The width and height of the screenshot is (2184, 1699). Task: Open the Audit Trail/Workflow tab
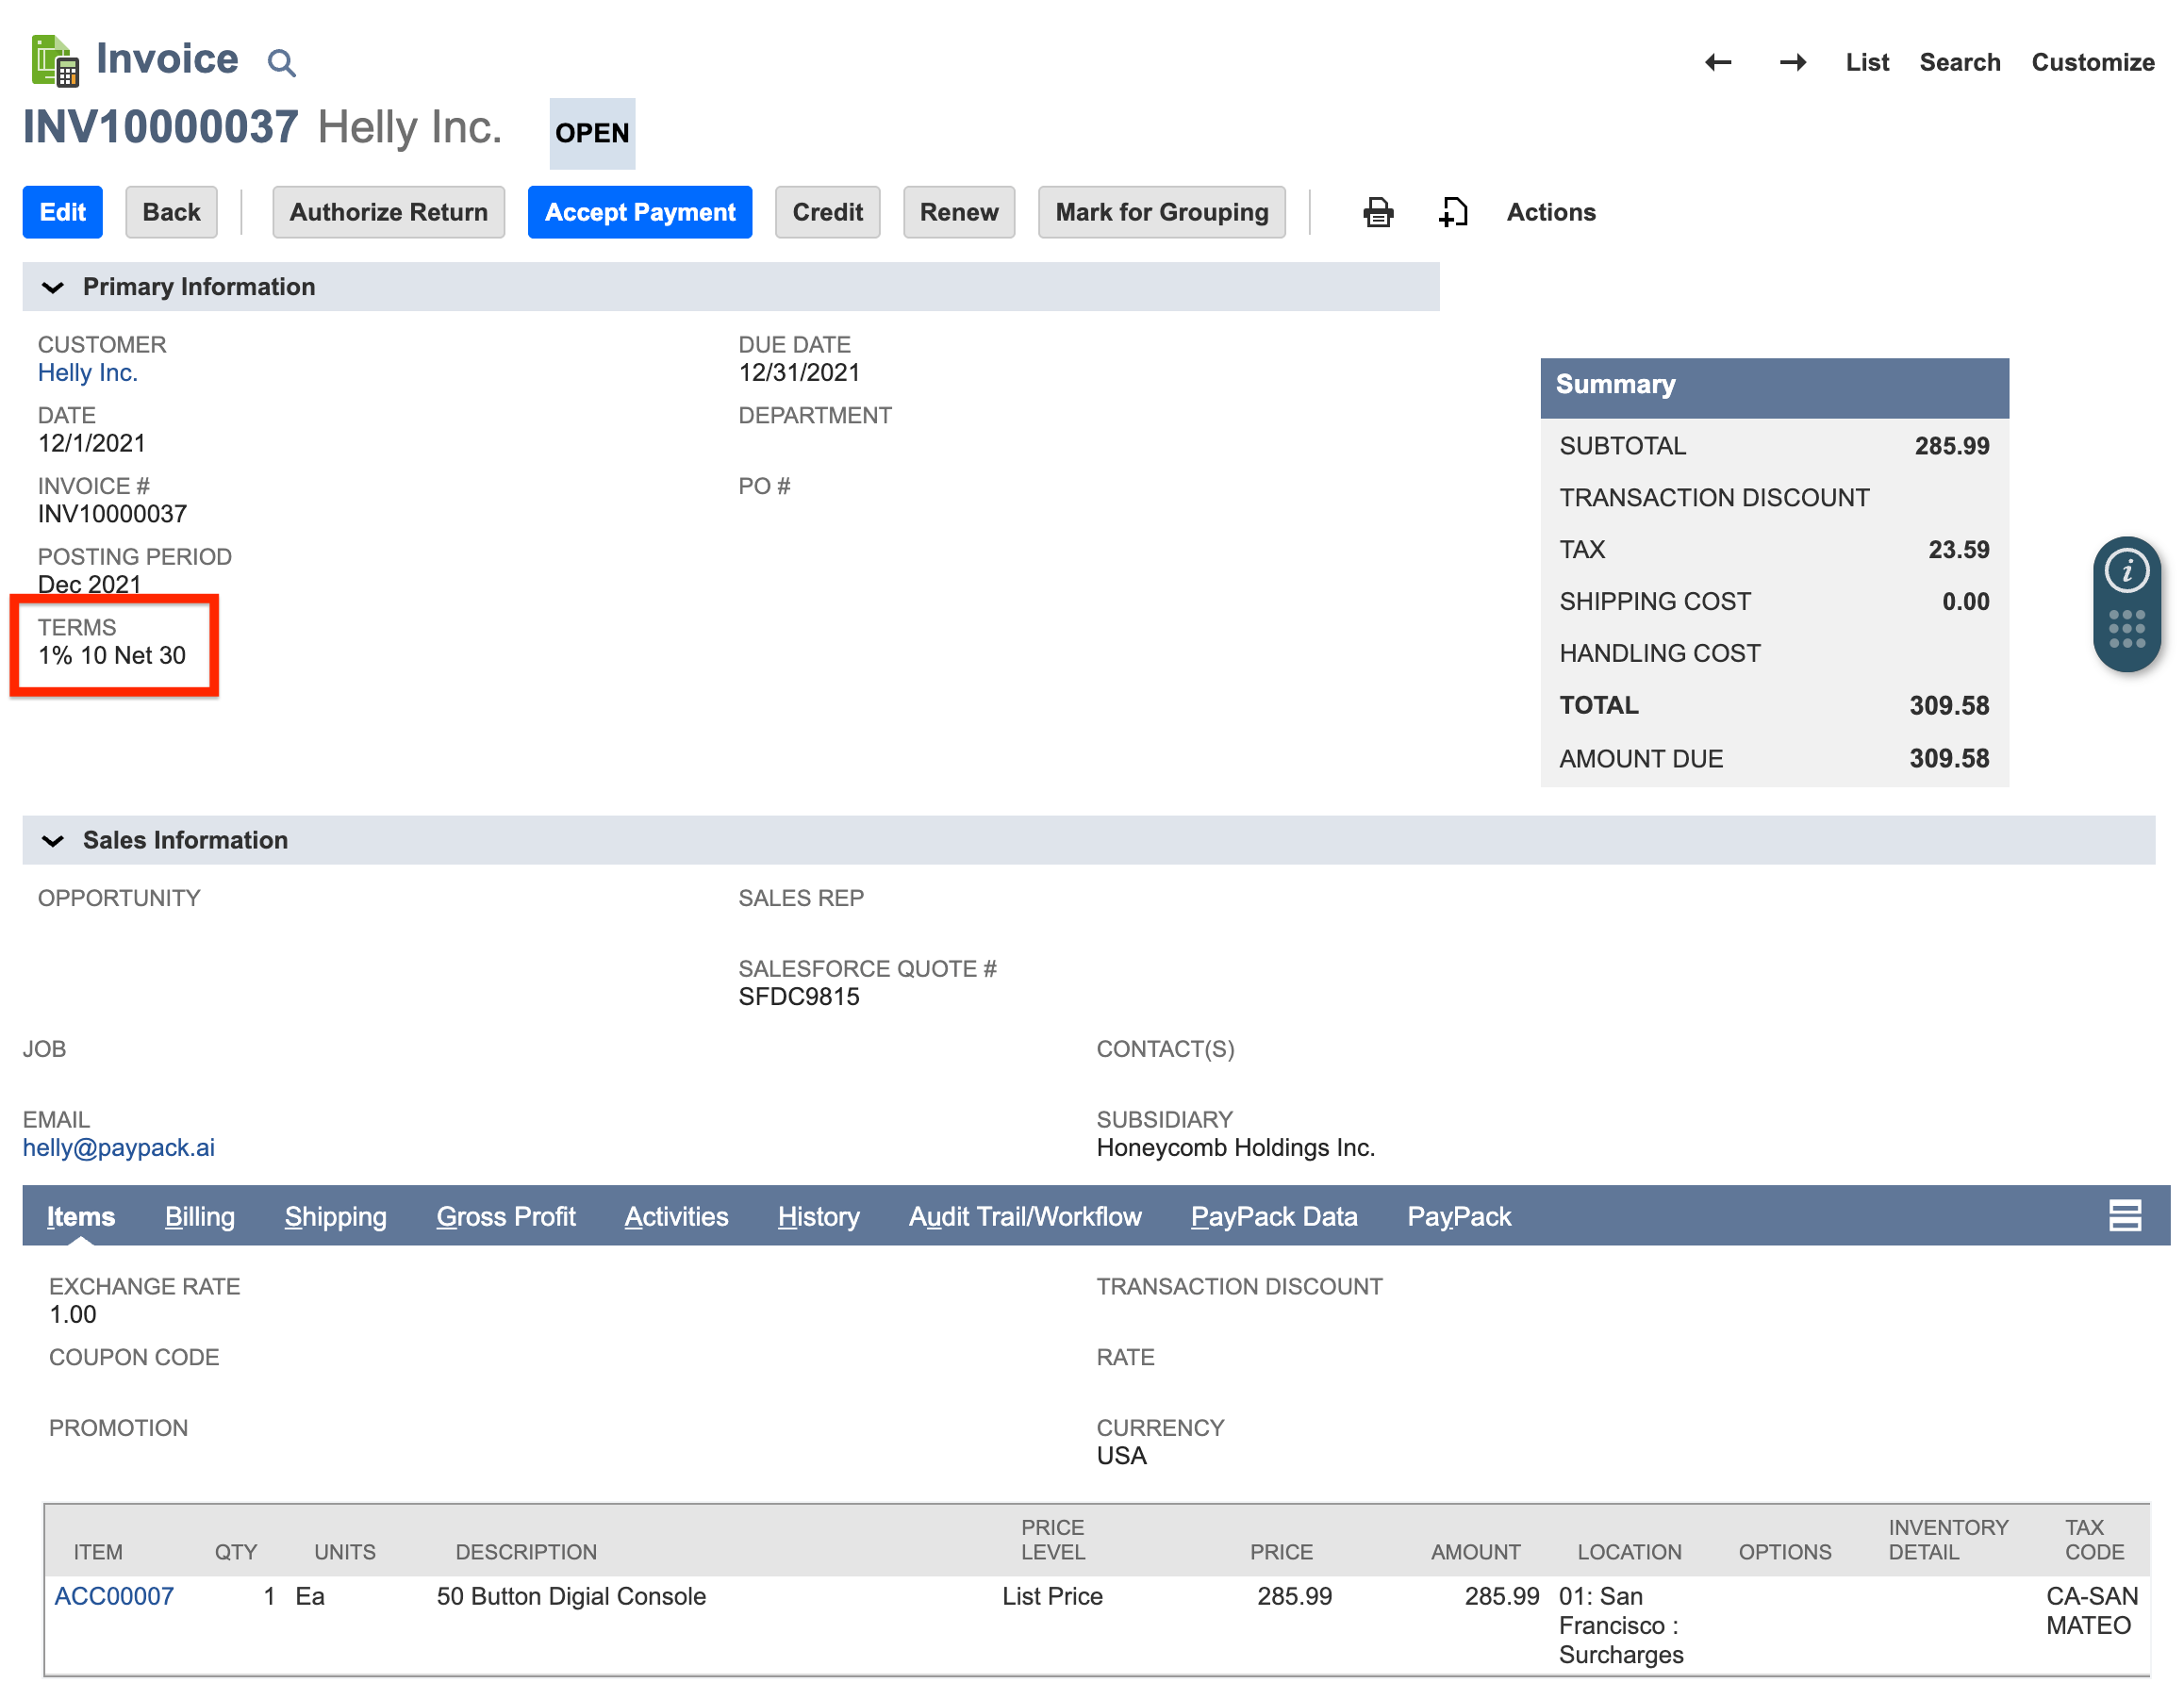pyautogui.click(x=1025, y=1216)
